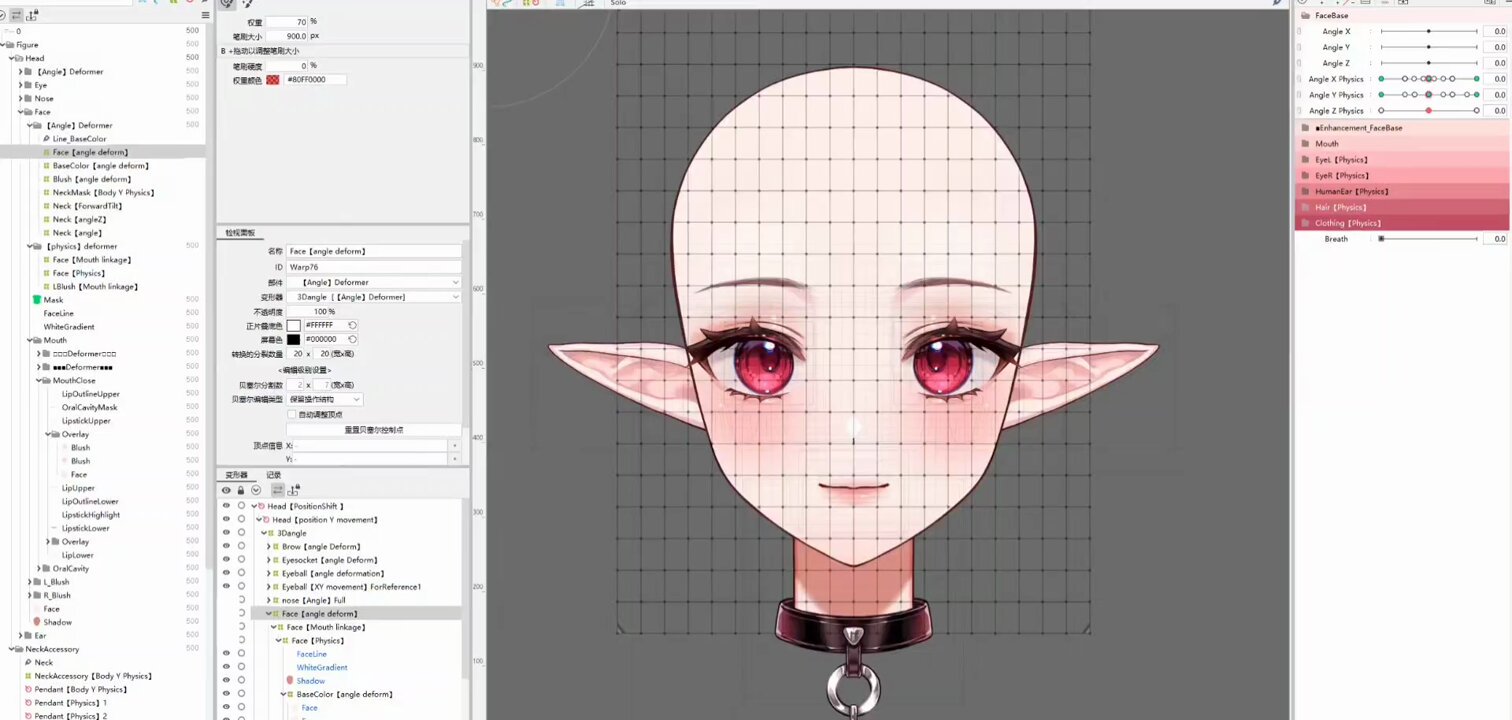Click the brush size 900.0 field
The image size is (1512, 720).
pos(287,36)
